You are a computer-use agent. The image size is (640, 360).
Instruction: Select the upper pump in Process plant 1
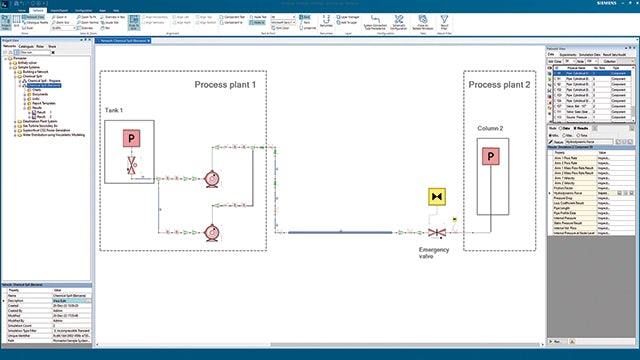pos(212,179)
